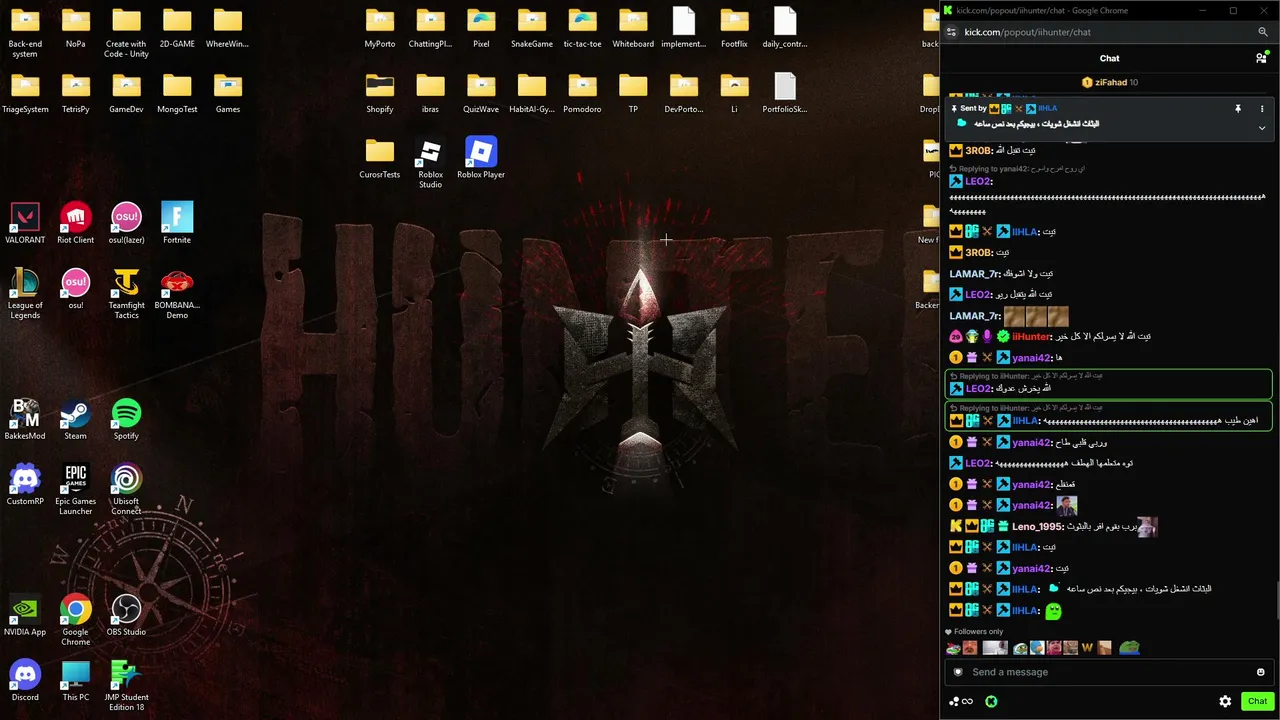Viewport: 1280px width, 720px height.
Task: Select the VALORANT desktop icon
Action: pos(25,223)
